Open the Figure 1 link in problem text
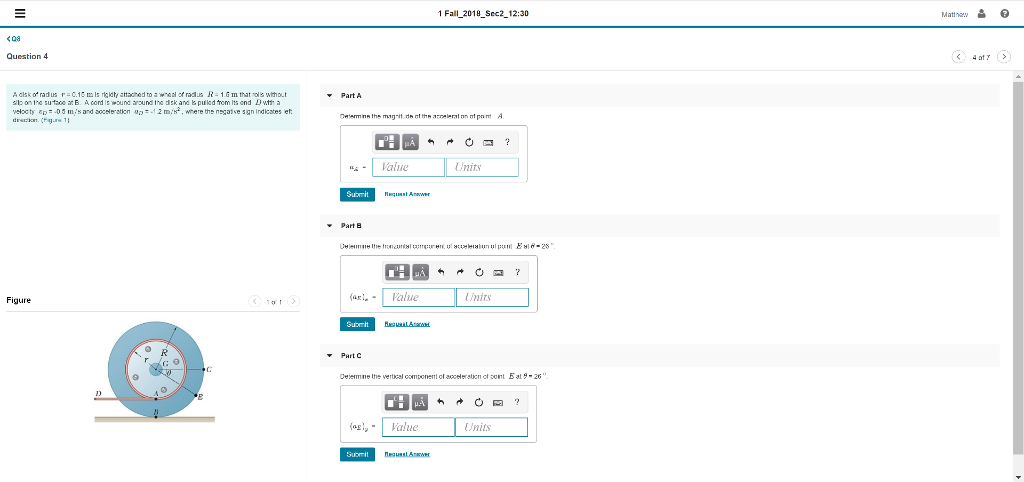Image resolution: width=1024 pixels, height=482 pixels. [x=56, y=120]
